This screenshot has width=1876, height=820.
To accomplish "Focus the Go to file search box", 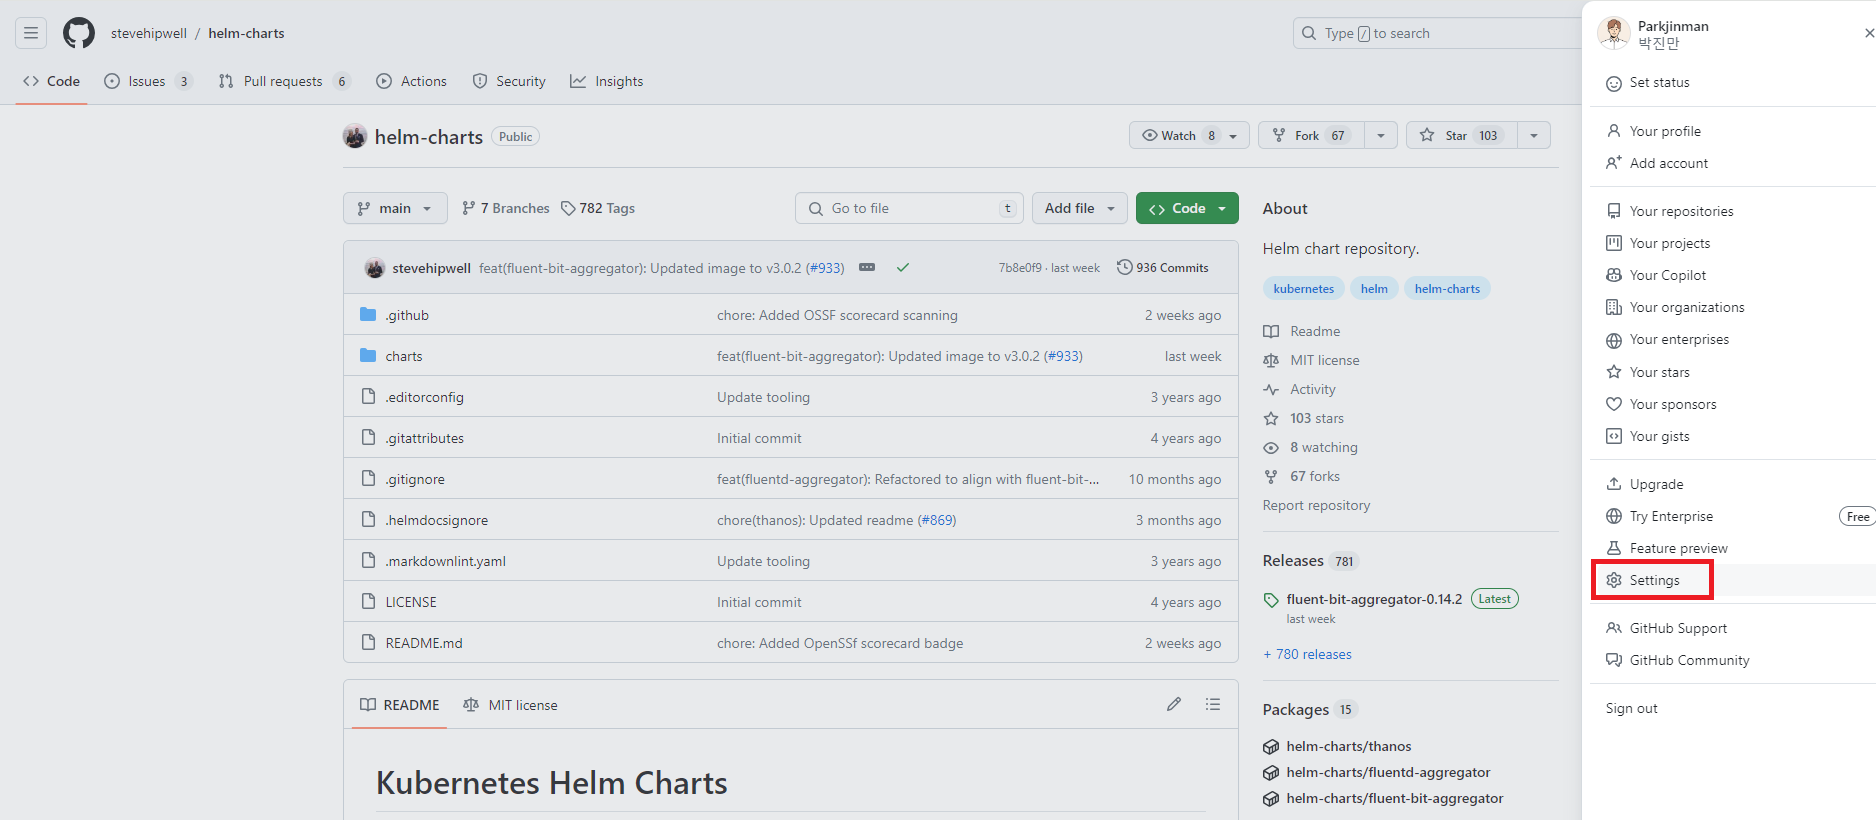I will (x=910, y=208).
